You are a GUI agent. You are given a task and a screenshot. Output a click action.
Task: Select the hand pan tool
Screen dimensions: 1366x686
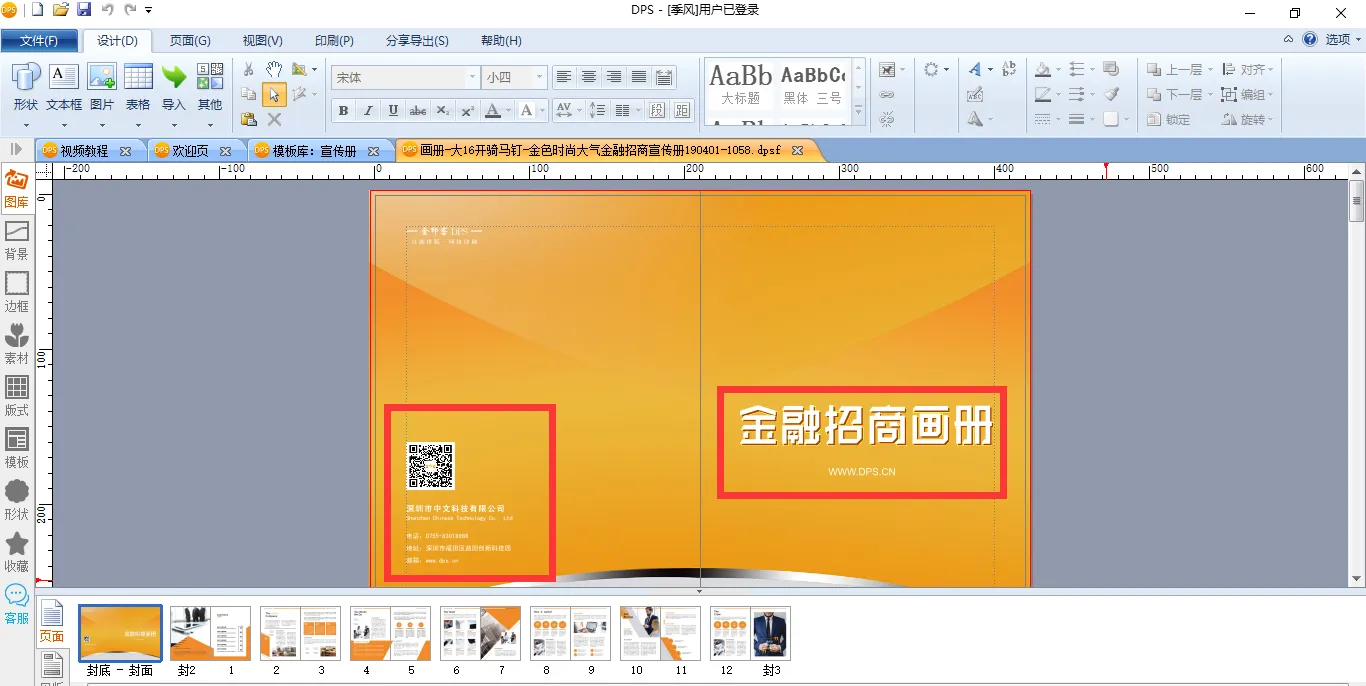[274, 69]
